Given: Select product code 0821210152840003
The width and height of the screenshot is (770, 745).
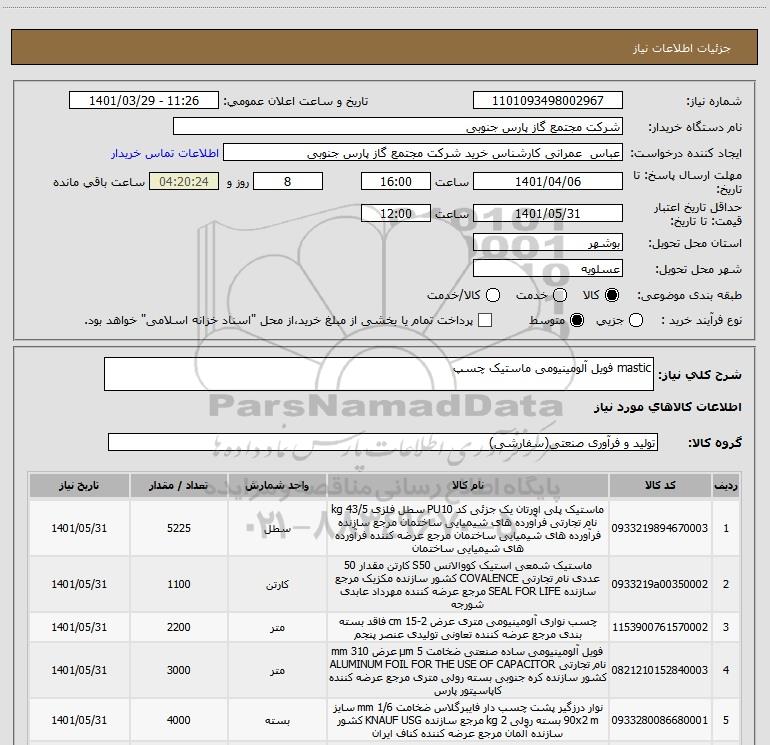Looking at the screenshot, I should [660, 670].
